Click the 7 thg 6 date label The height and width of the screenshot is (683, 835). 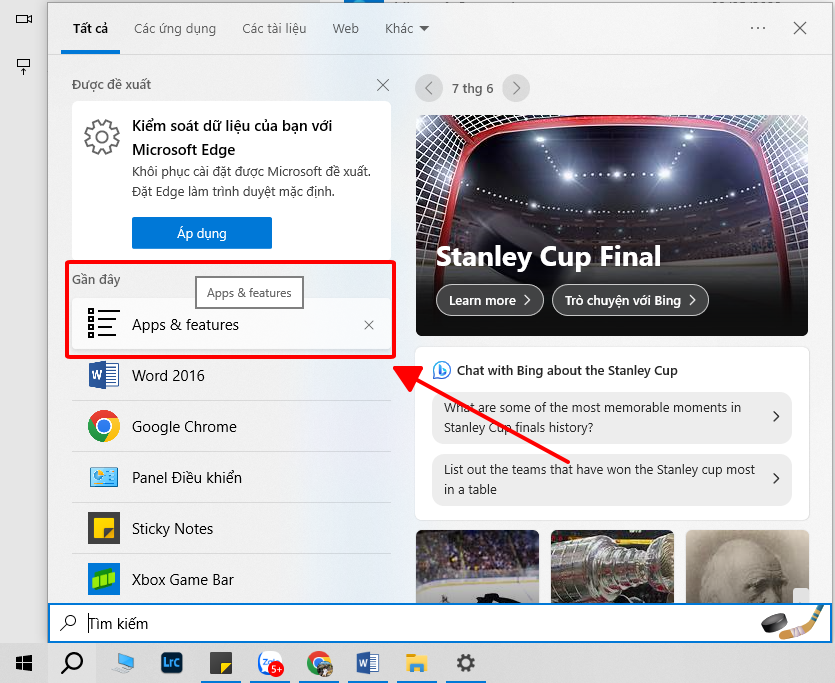coord(472,88)
